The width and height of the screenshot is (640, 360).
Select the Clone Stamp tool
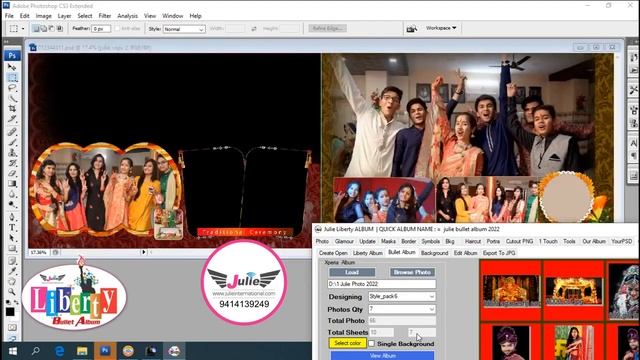(12, 153)
